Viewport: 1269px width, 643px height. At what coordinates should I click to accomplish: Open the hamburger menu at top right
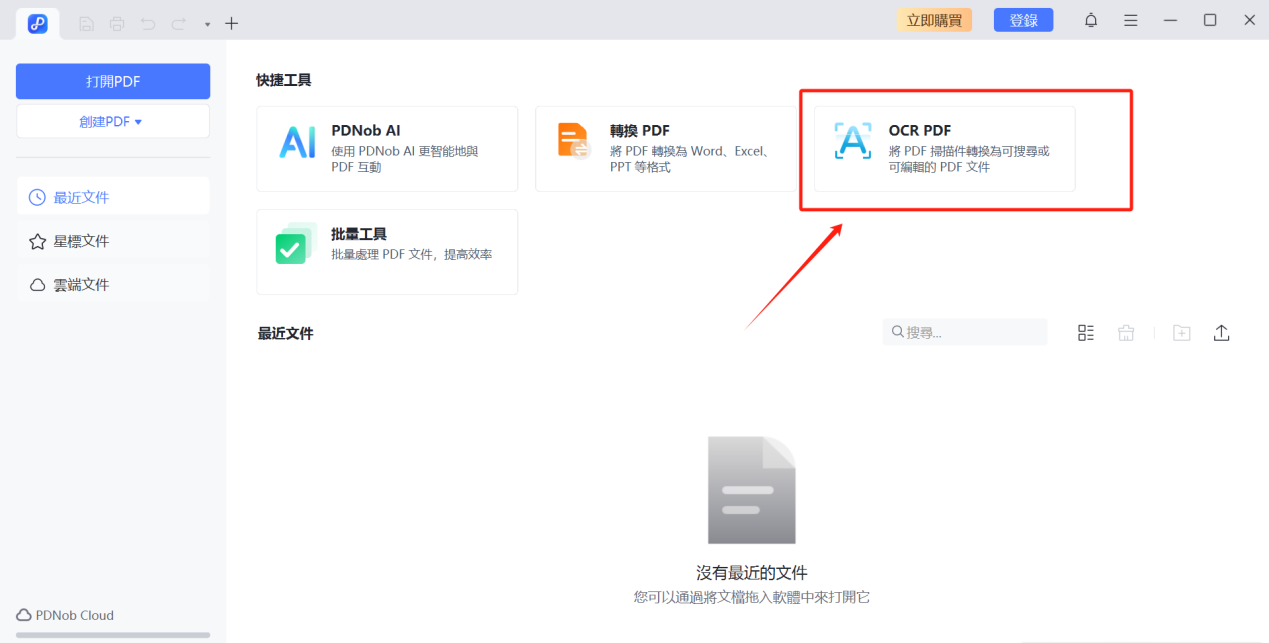tap(1130, 19)
